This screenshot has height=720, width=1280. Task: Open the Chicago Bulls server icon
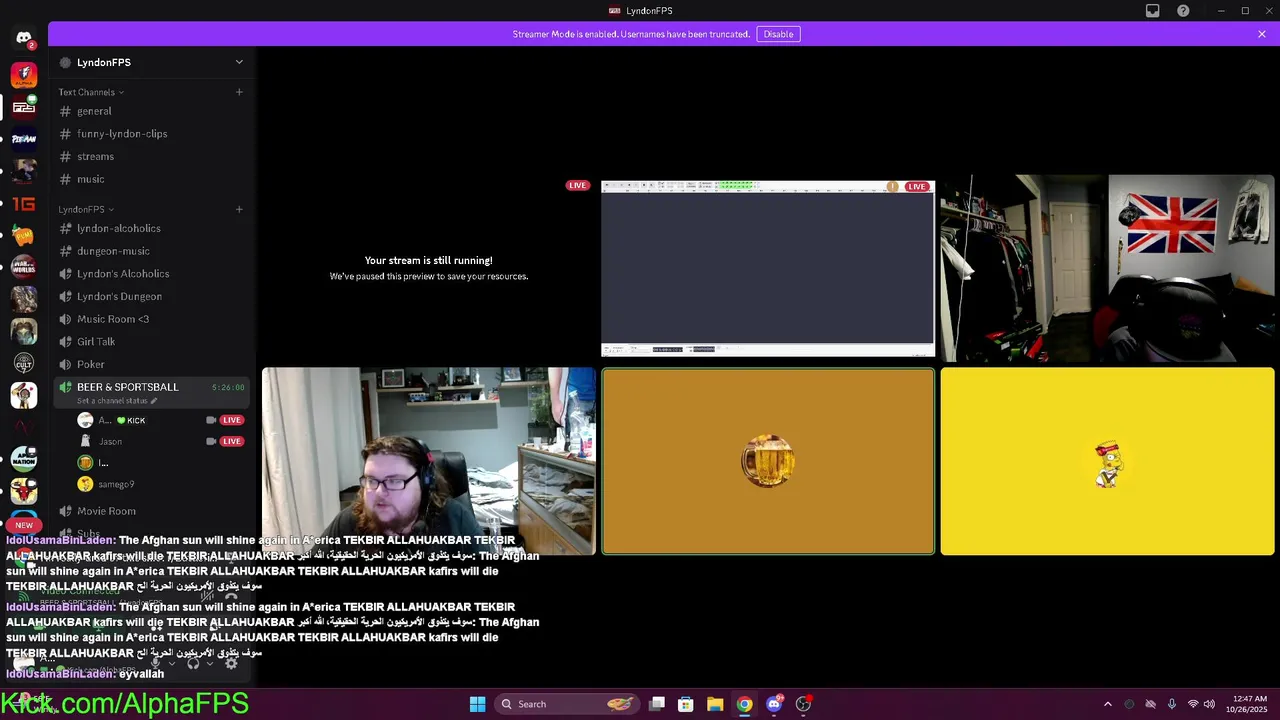[x=24, y=491]
